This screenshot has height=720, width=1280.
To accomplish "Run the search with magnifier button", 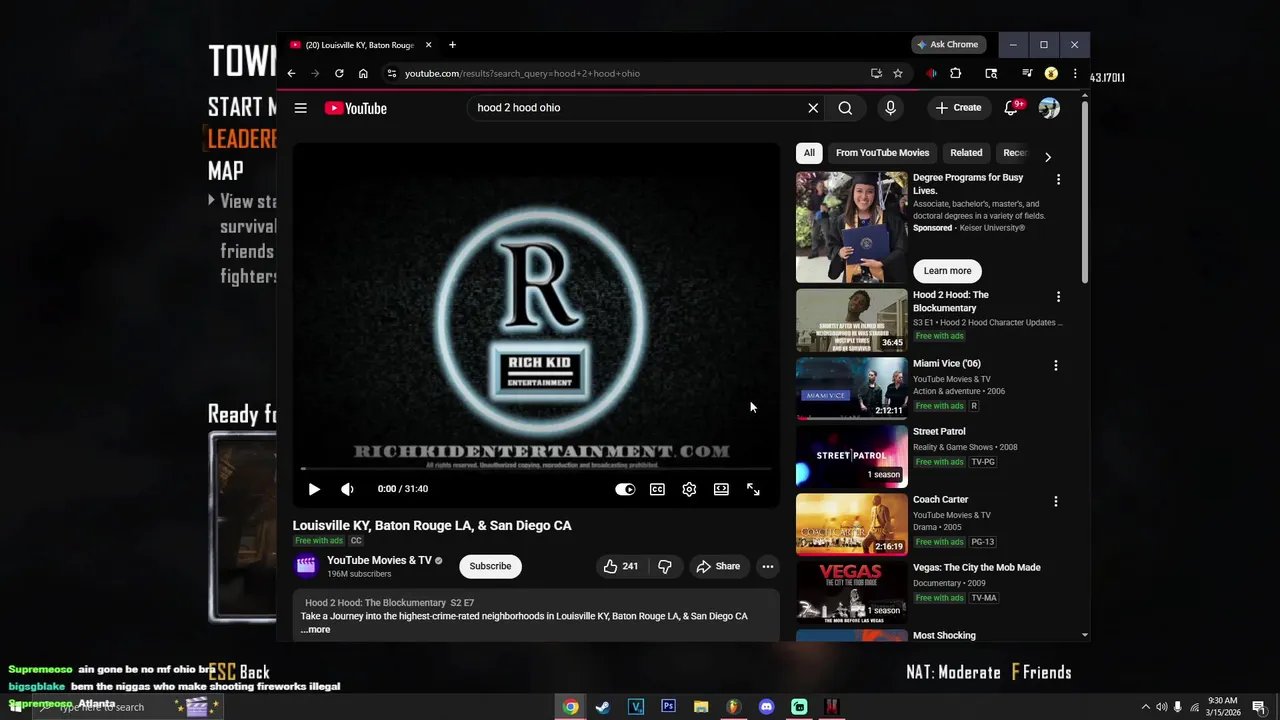I will pos(845,108).
